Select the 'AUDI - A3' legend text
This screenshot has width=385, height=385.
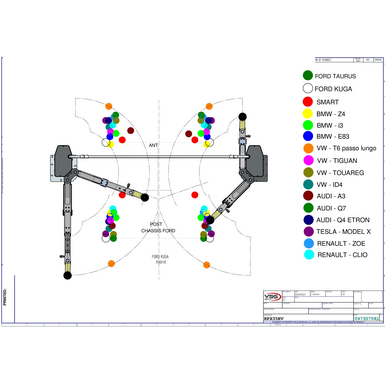(331, 196)
